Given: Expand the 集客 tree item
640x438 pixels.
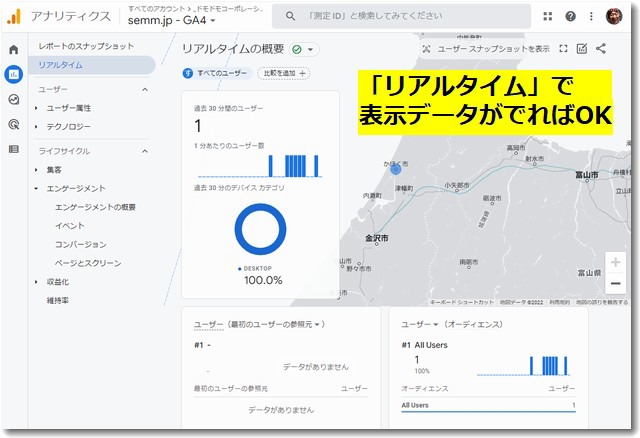Looking at the screenshot, I should pos(36,170).
